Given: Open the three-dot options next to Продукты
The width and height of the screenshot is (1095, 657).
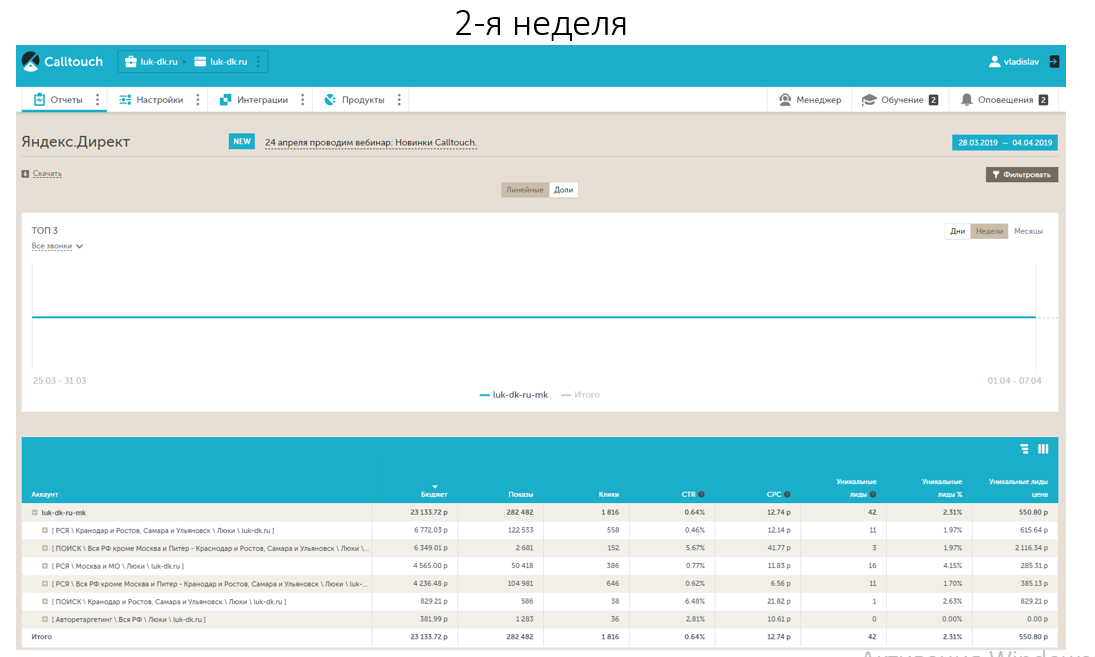Looking at the screenshot, I should [x=399, y=100].
